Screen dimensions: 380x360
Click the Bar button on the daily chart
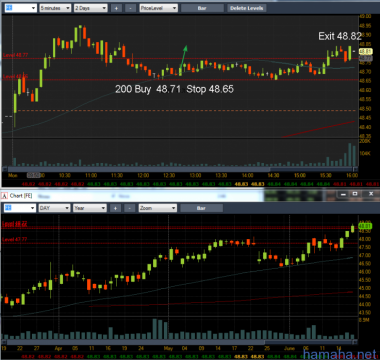click(201, 208)
